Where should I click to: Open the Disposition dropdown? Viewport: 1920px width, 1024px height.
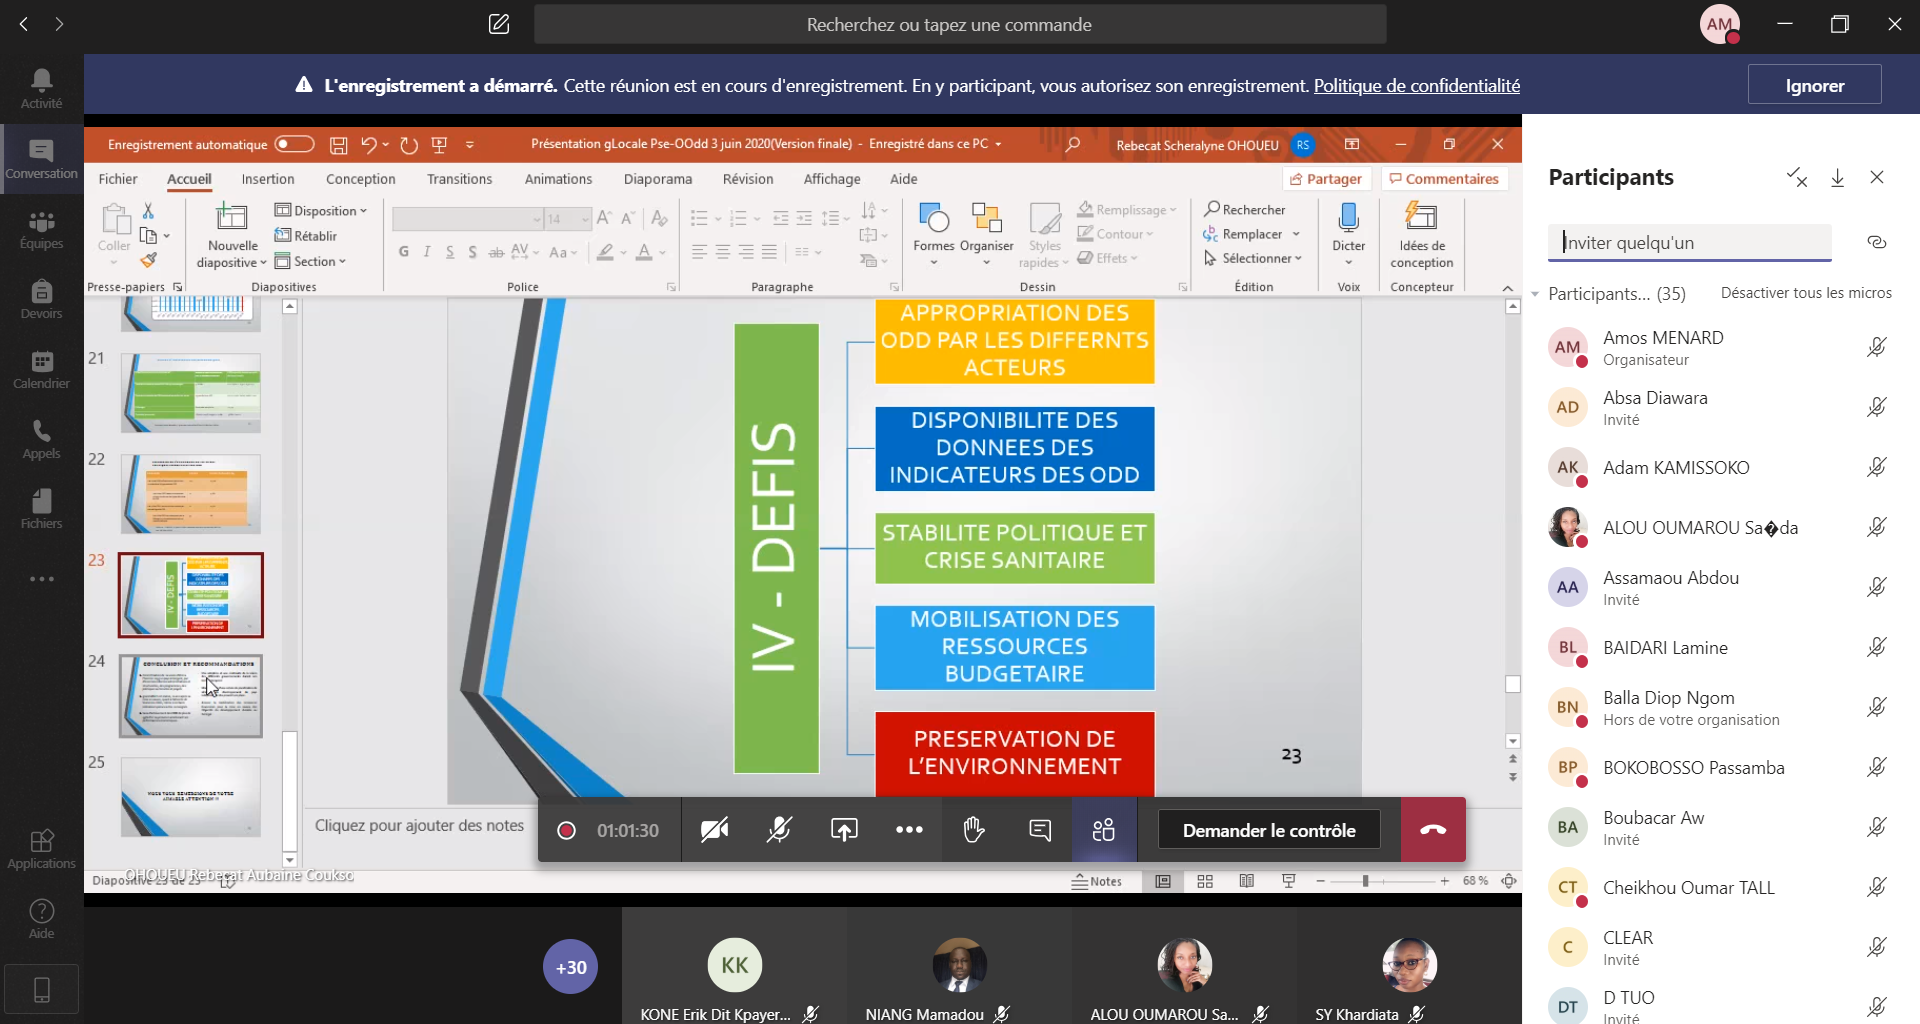click(x=321, y=210)
